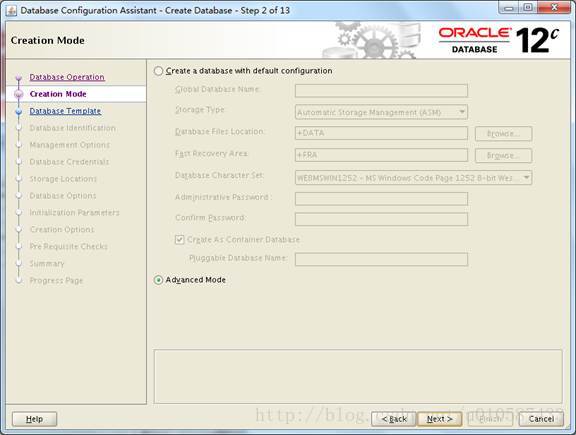Click the Fast Recovery Area field
The image size is (576, 435).
[381, 155]
